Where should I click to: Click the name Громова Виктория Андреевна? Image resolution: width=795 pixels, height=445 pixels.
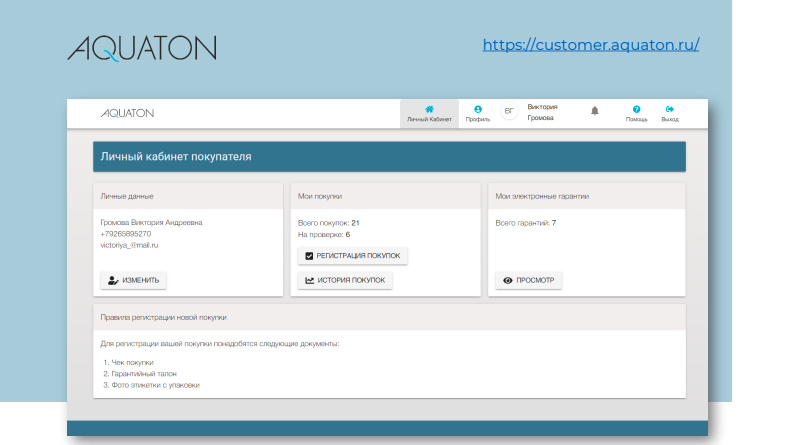click(151, 222)
